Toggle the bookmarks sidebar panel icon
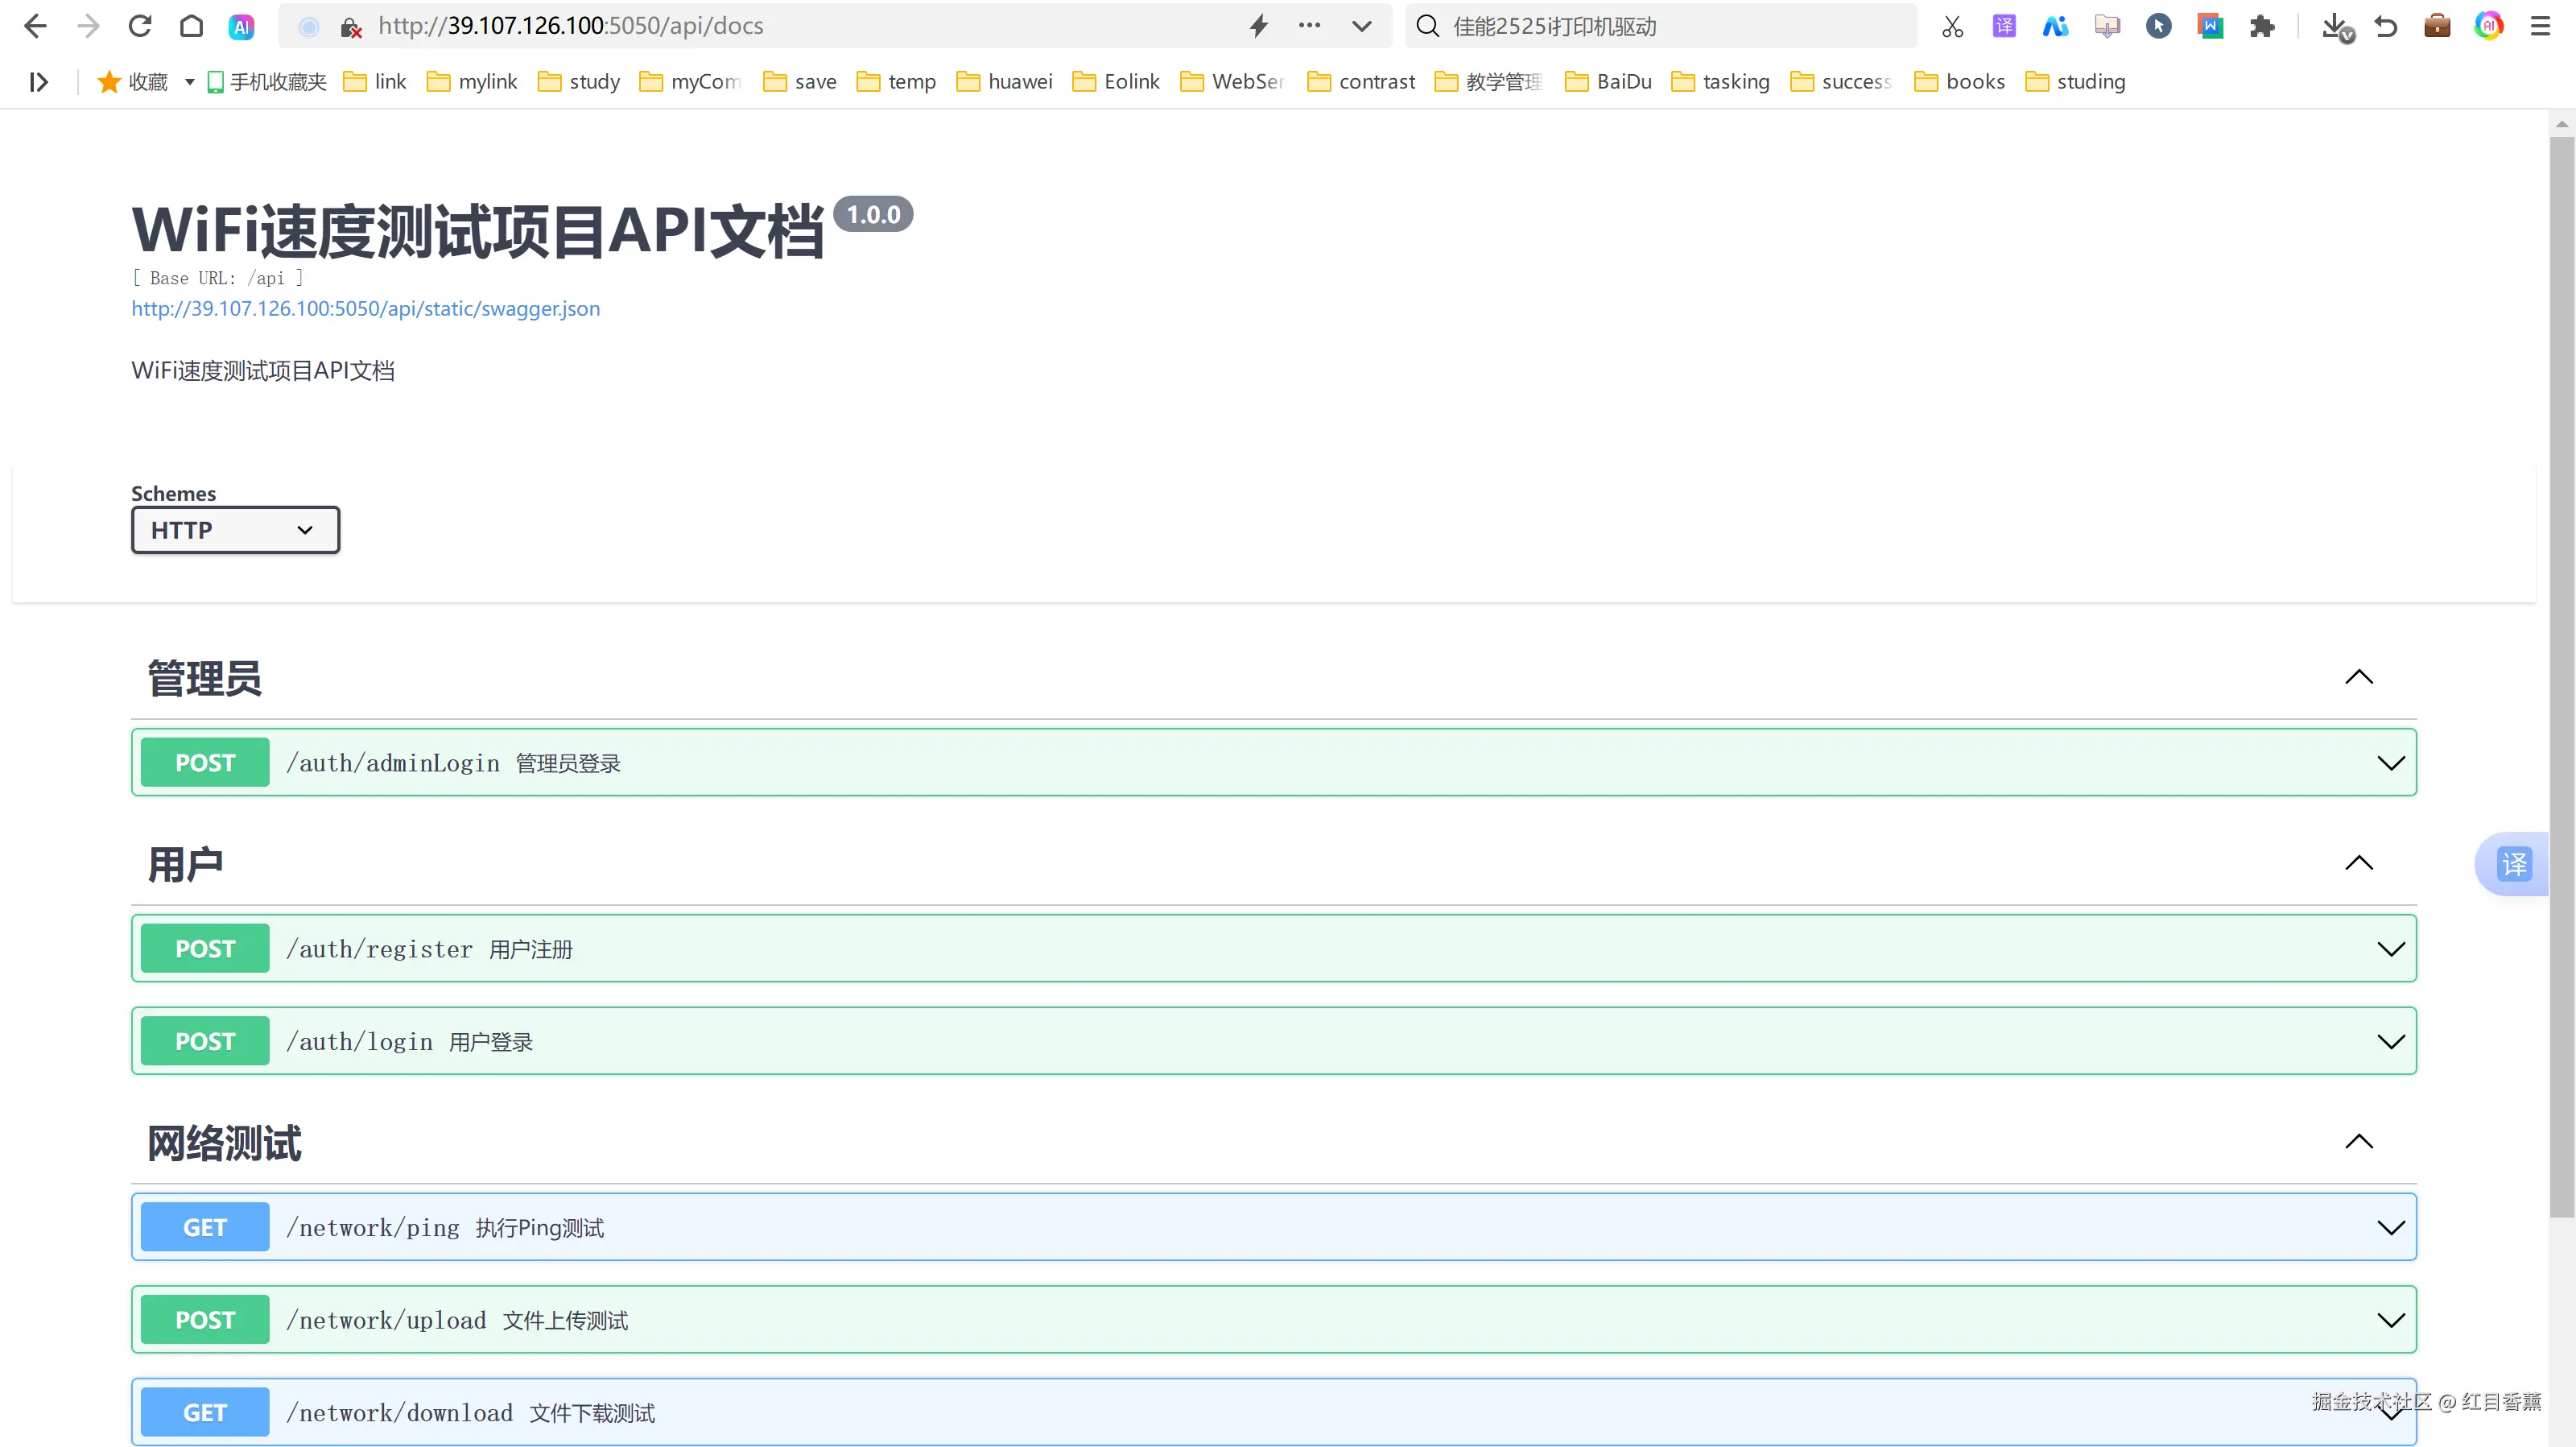The image size is (2576, 1447). (38, 82)
